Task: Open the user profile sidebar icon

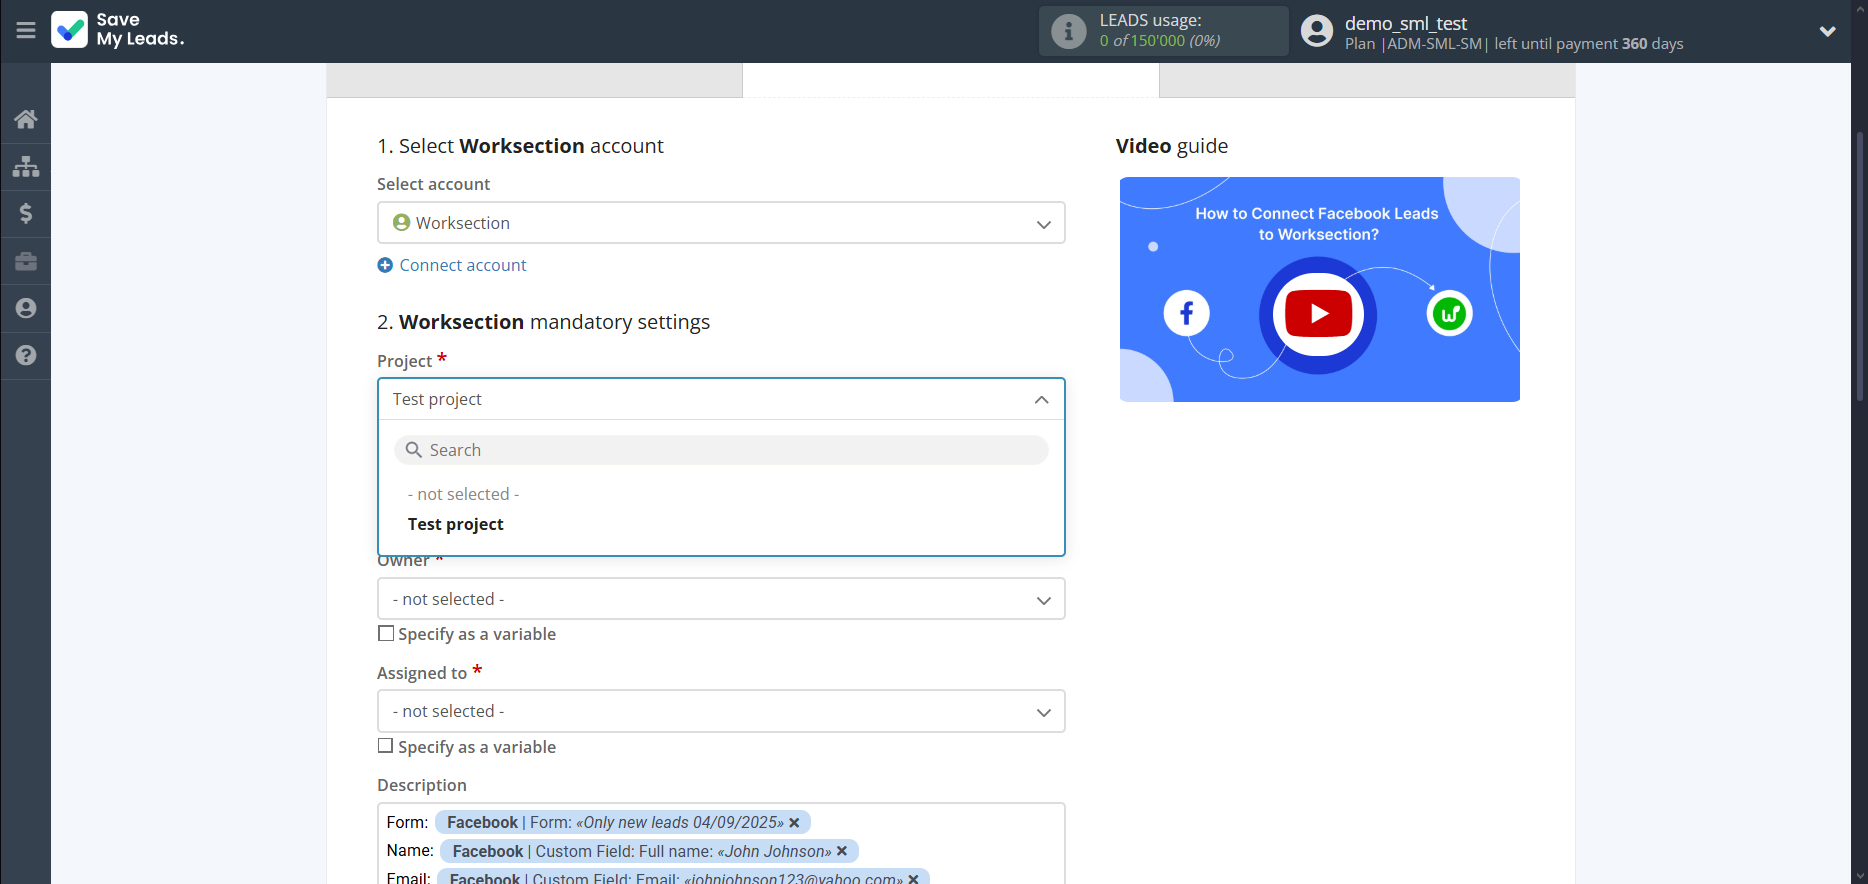Action: click(x=26, y=308)
